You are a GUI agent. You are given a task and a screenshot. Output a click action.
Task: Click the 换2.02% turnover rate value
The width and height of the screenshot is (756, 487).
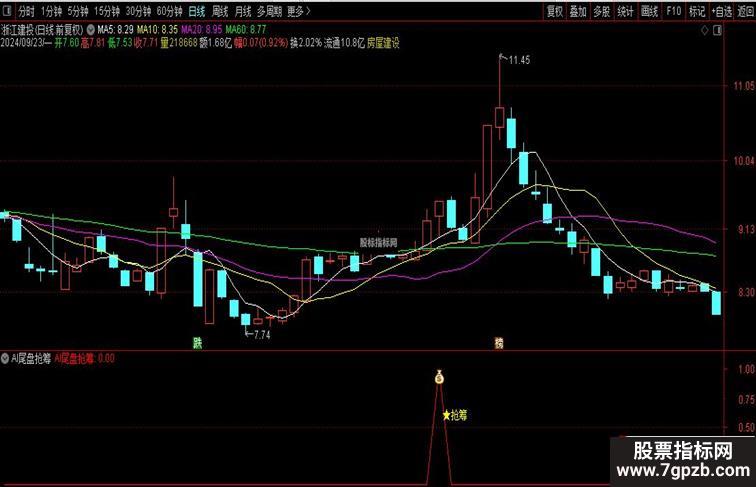(305, 43)
